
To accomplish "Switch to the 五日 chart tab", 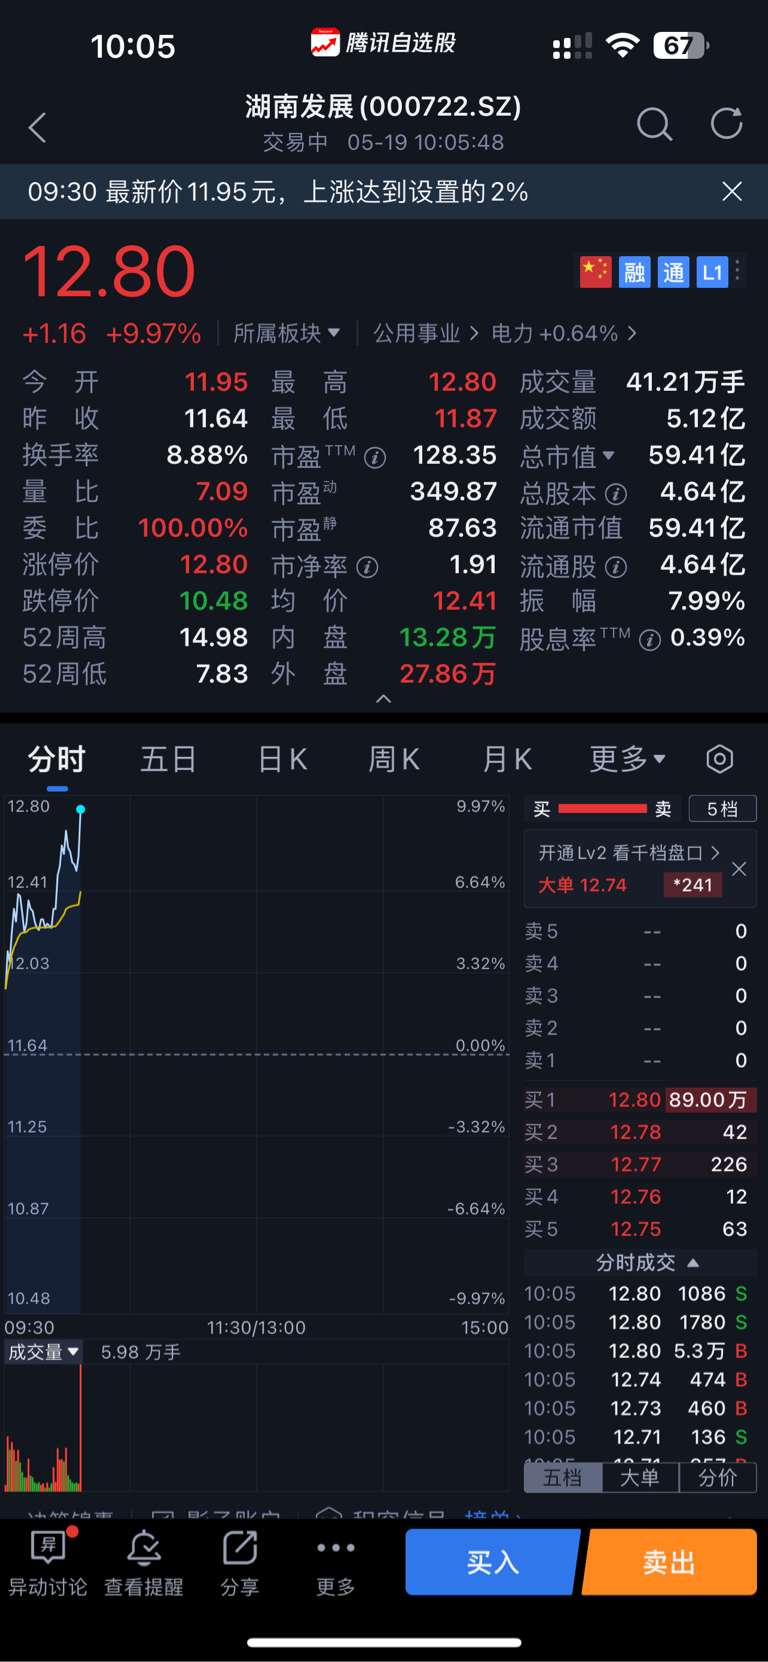I will (x=168, y=759).
